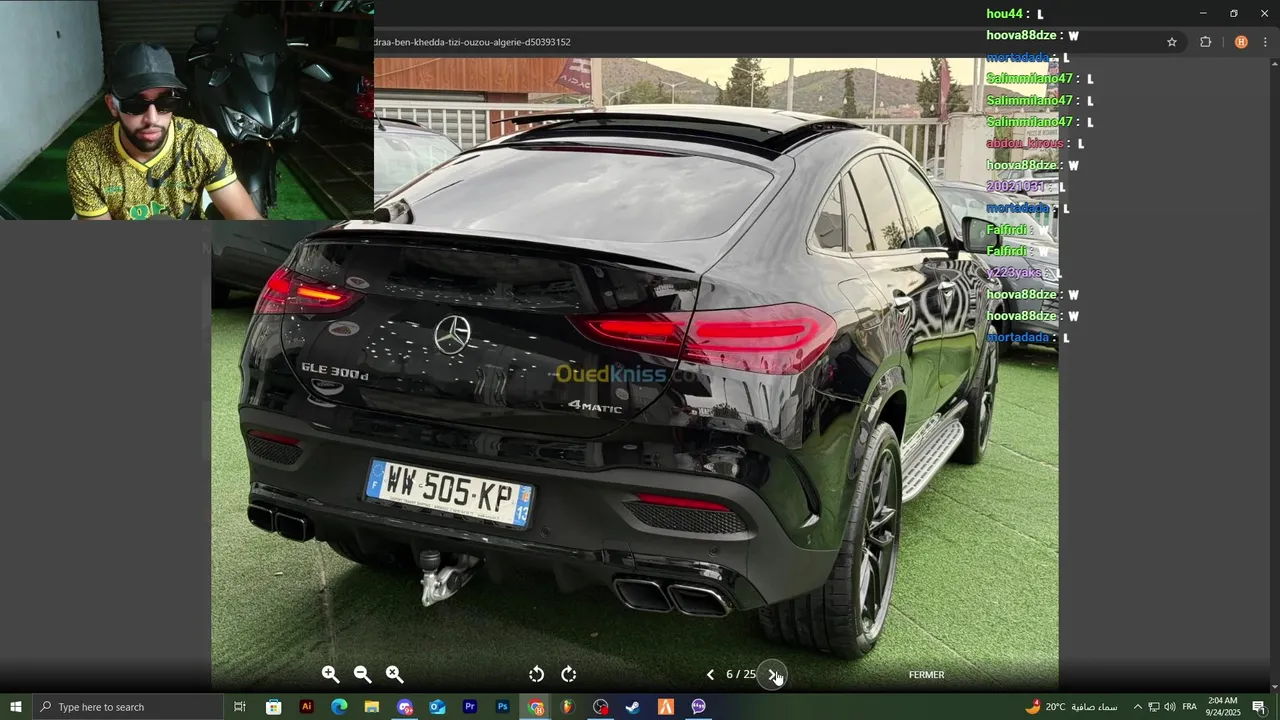Go to the next photo
Viewport: 1280px width, 720px height.
[x=772, y=675]
